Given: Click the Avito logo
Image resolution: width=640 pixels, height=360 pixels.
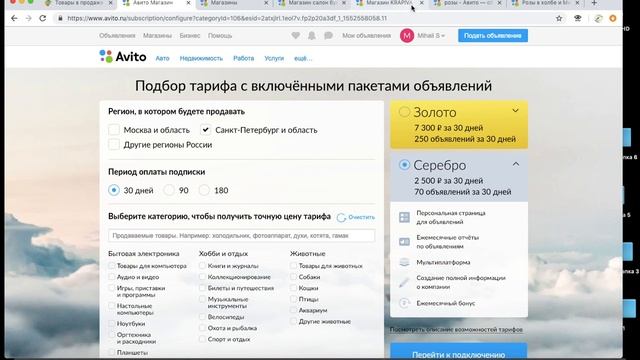Looking at the screenshot, I should (x=123, y=56).
